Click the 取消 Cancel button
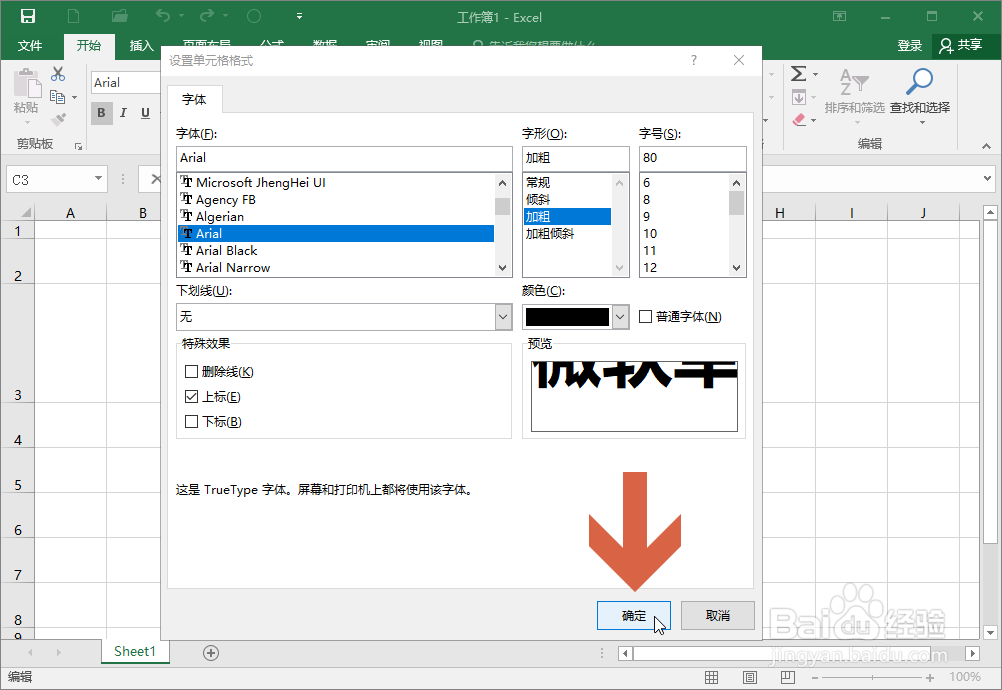Screen dimensions: 1002x690 [x=717, y=615]
